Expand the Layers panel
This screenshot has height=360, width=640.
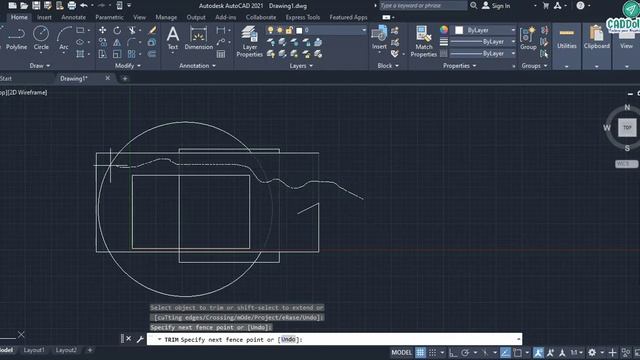pos(301,65)
